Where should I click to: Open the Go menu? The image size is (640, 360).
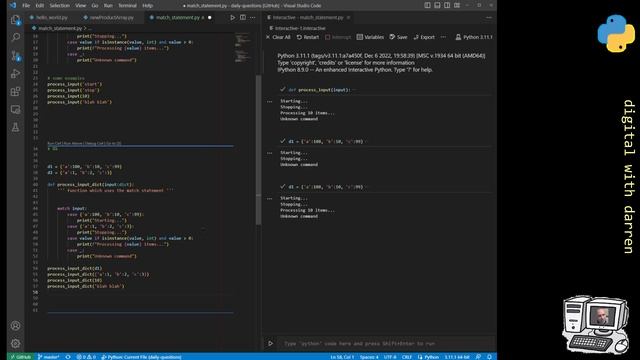click(95, 6)
